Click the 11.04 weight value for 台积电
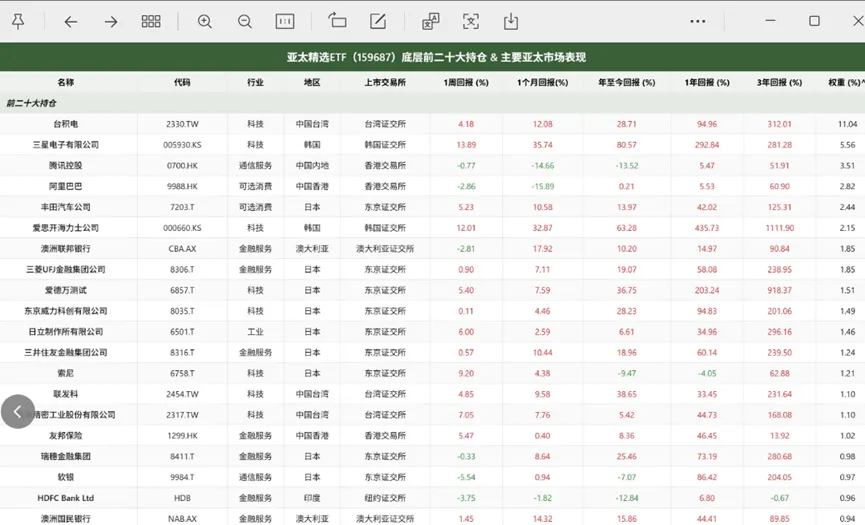The height and width of the screenshot is (525, 865). 847,124
